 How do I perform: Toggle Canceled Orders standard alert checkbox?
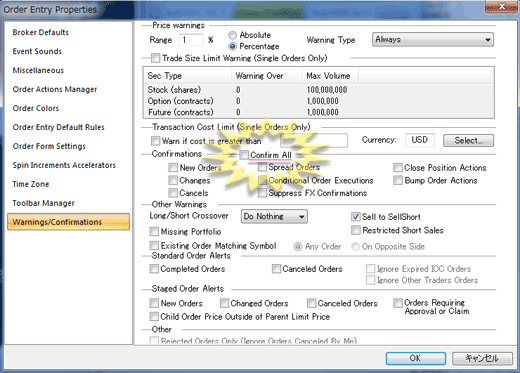point(276,269)
